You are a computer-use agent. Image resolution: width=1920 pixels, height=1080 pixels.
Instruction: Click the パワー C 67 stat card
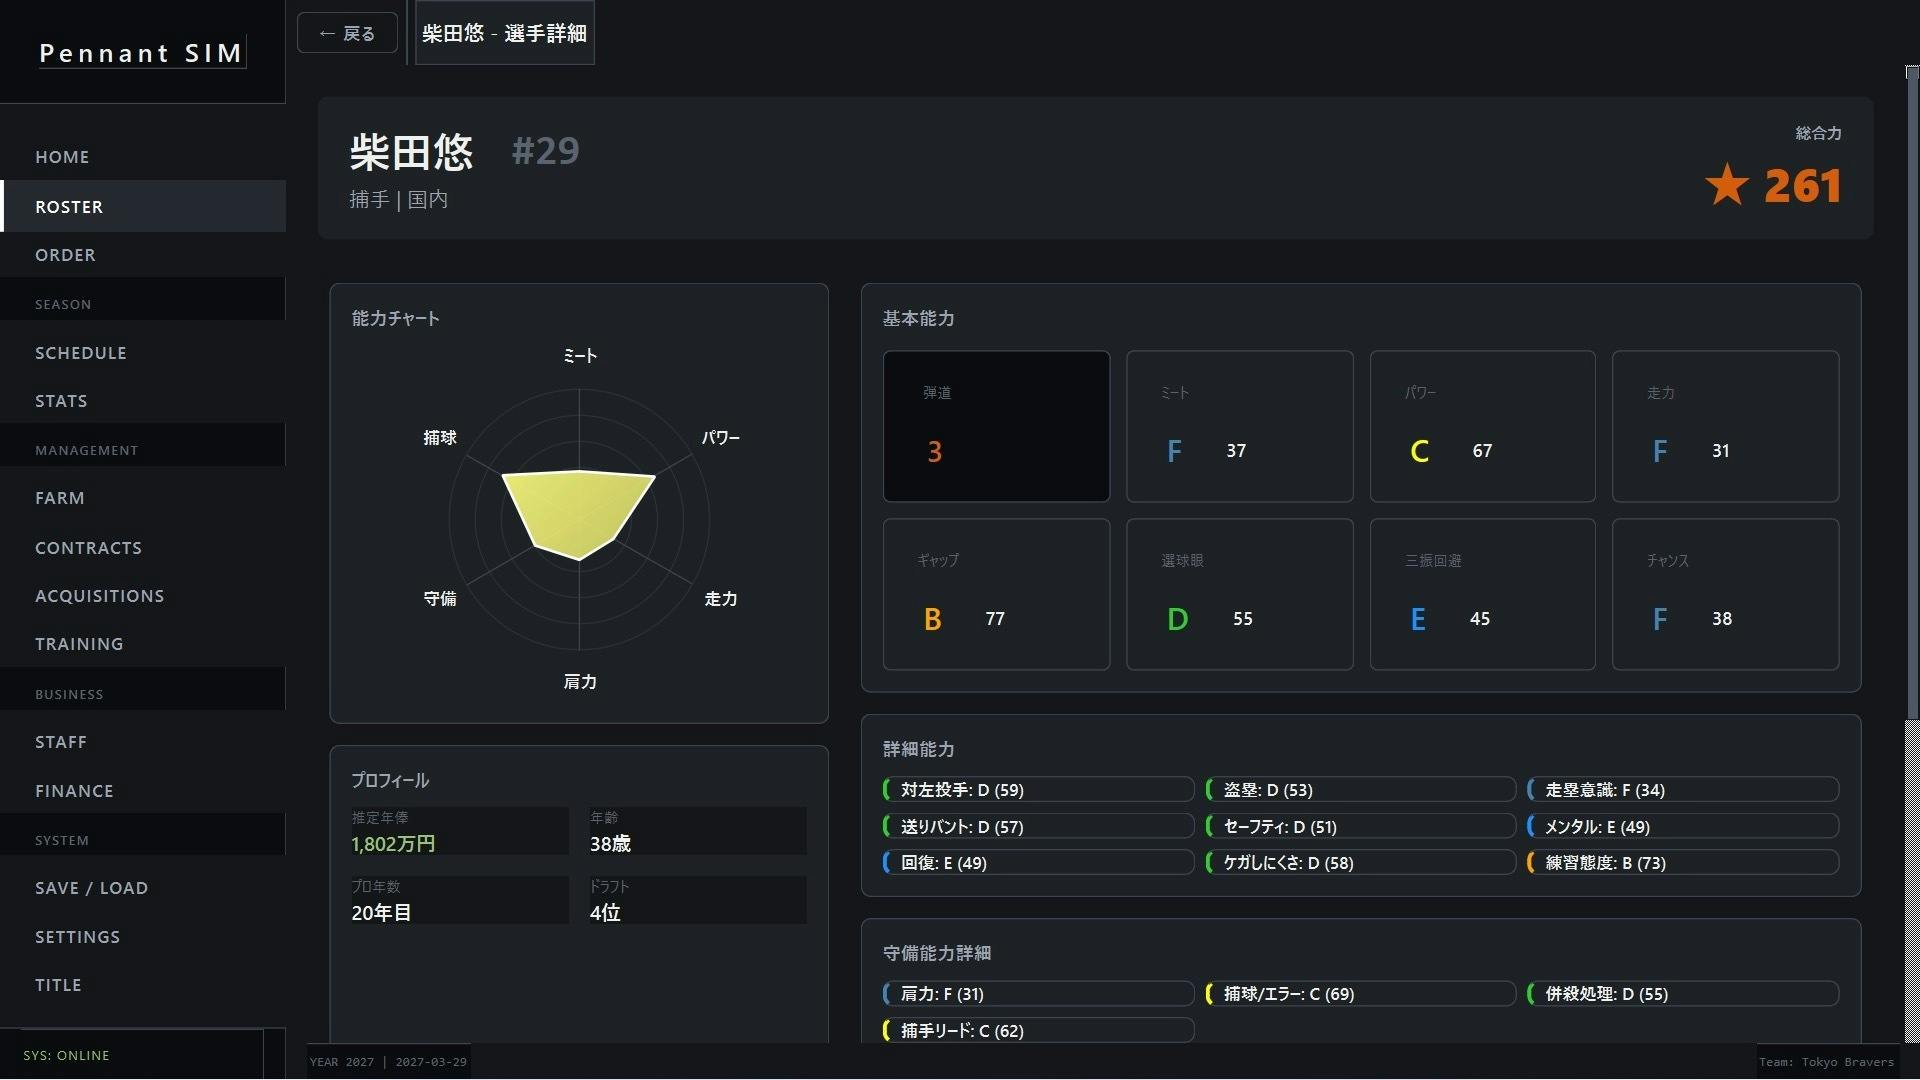click(x=1482, y=426)
